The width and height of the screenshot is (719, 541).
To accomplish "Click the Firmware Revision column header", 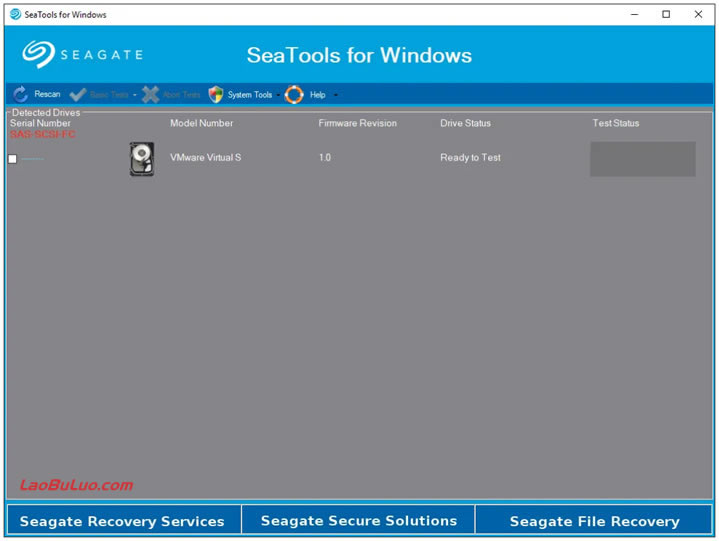I will pyautogui.click(x=357, y=123).
